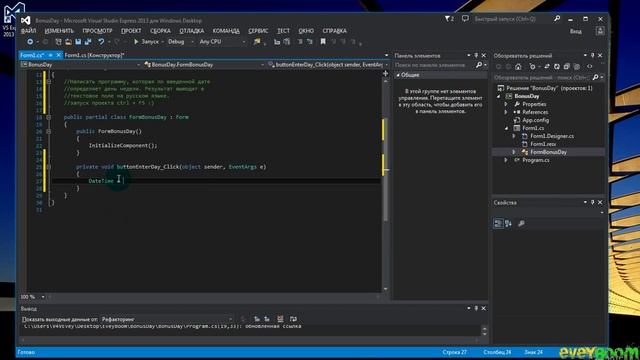Viewport: 640px width, 360px height.
Task: Click the toolbox search input field
Action: pos(435,65)
